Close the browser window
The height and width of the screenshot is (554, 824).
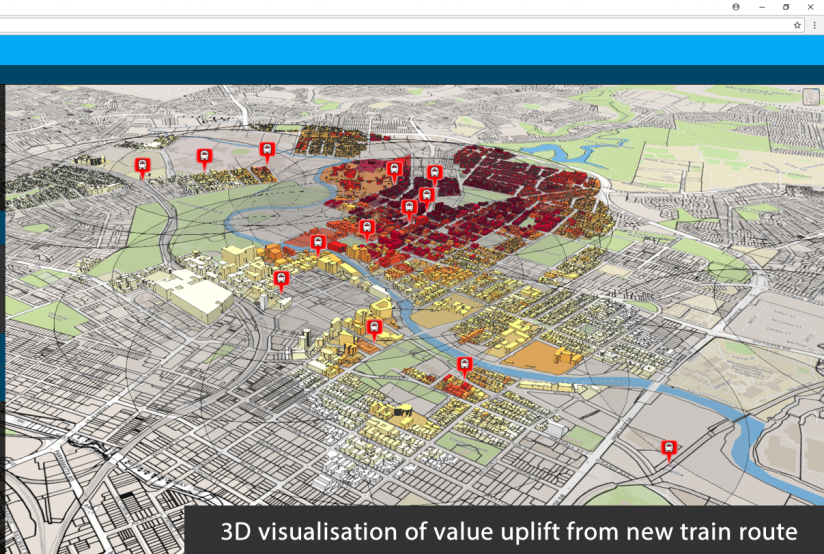(810, 7)
